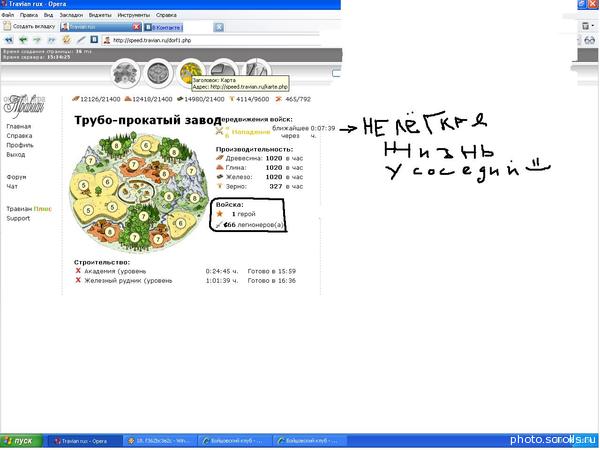Click wood stock 12126/21400
This screenshot has height=450, width=600.
pos(96,99)
